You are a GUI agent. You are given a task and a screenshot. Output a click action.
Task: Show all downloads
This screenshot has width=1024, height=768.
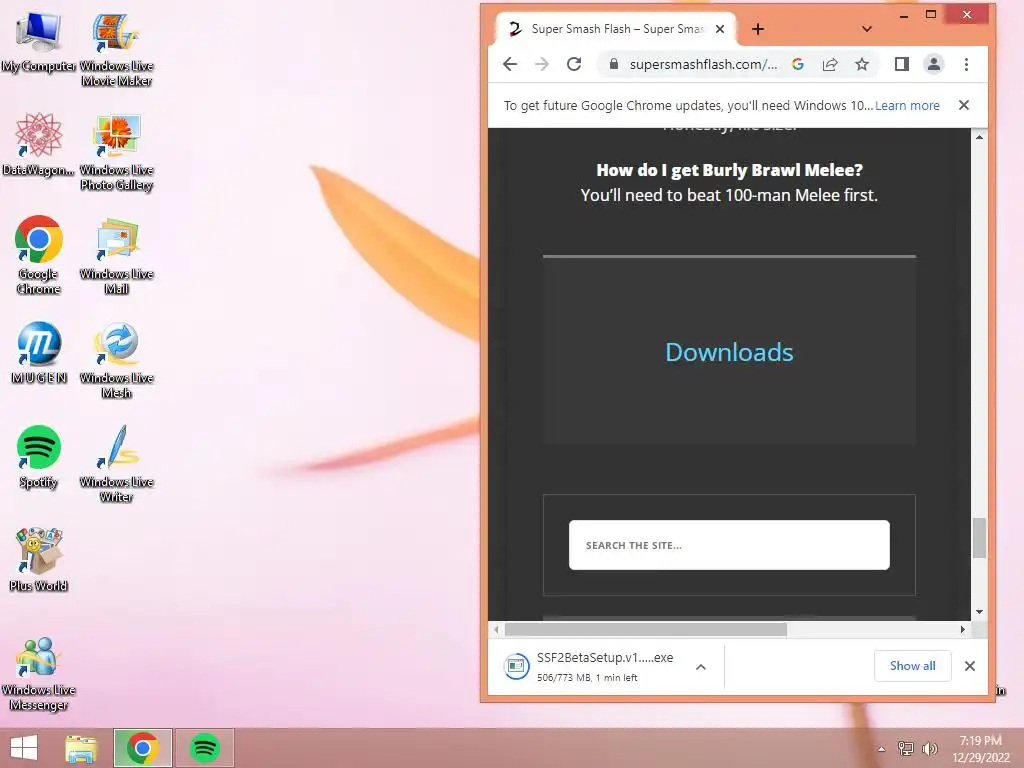[x=912, y=666]
